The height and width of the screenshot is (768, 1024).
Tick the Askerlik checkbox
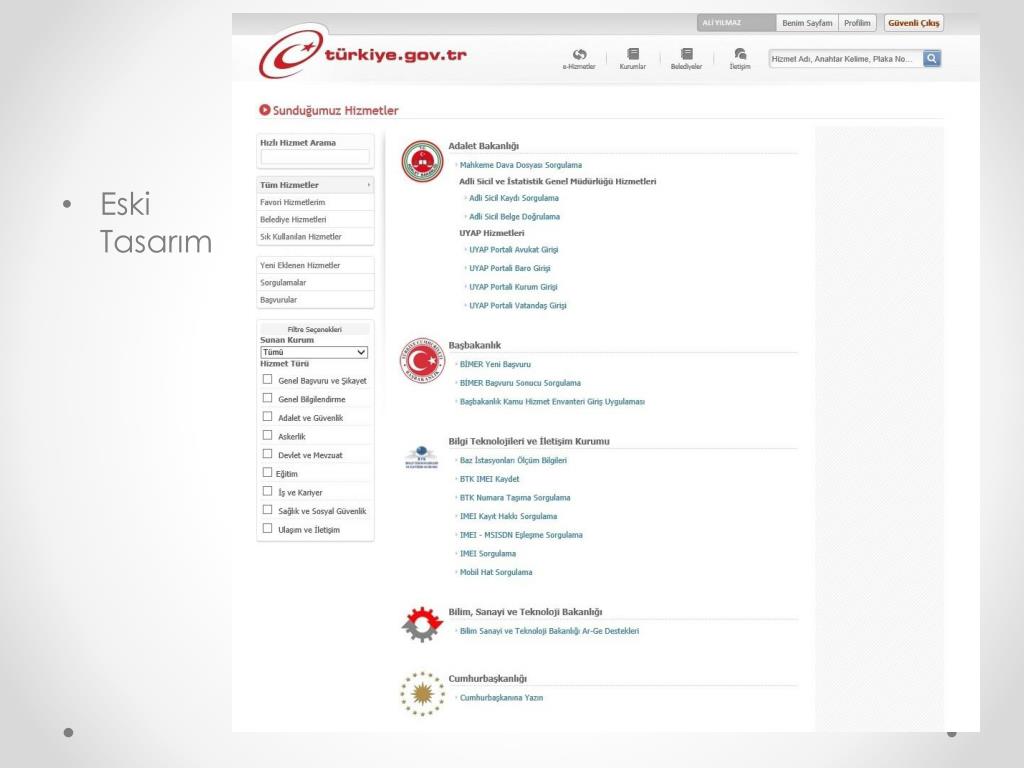click(267, 435)
